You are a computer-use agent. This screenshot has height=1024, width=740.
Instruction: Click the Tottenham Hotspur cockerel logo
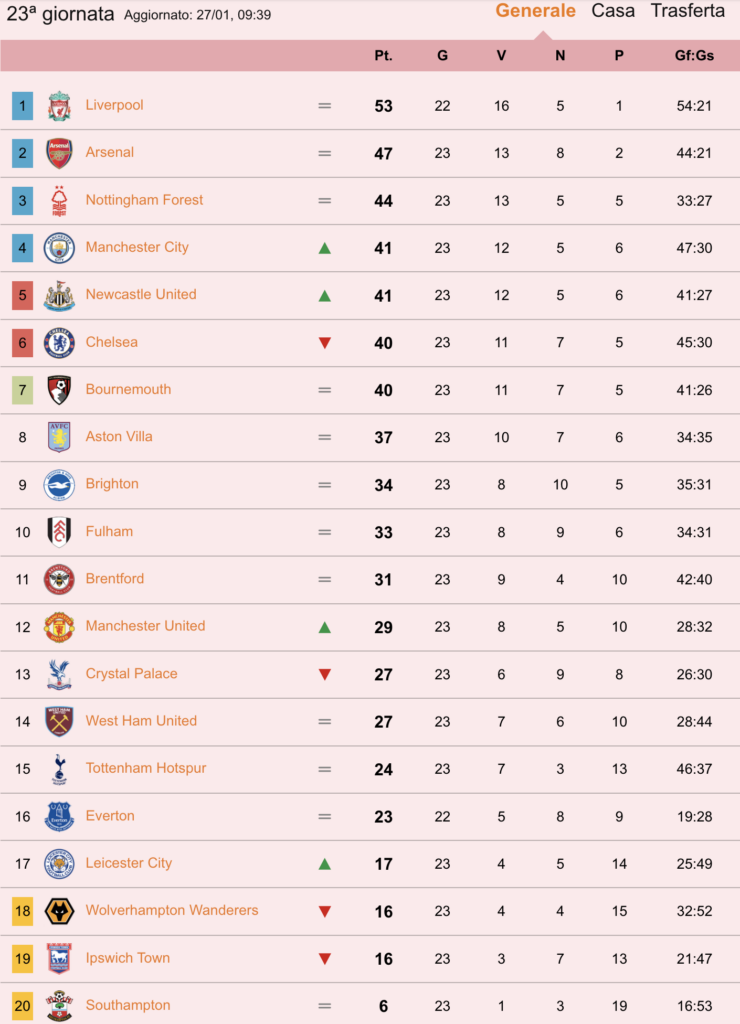pyautogui.click(x=59, y=769)
